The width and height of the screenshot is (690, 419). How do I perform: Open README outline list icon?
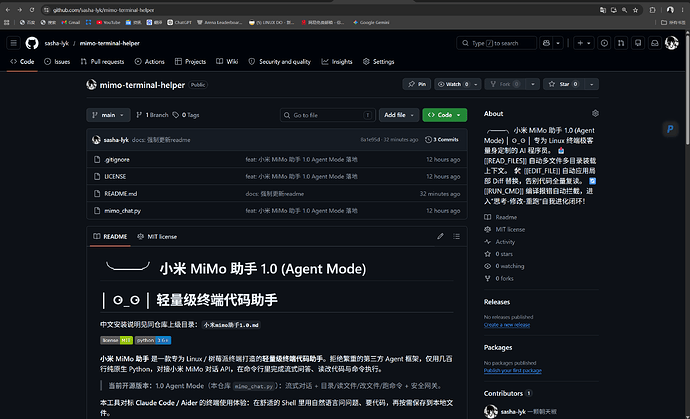point(456,236)
